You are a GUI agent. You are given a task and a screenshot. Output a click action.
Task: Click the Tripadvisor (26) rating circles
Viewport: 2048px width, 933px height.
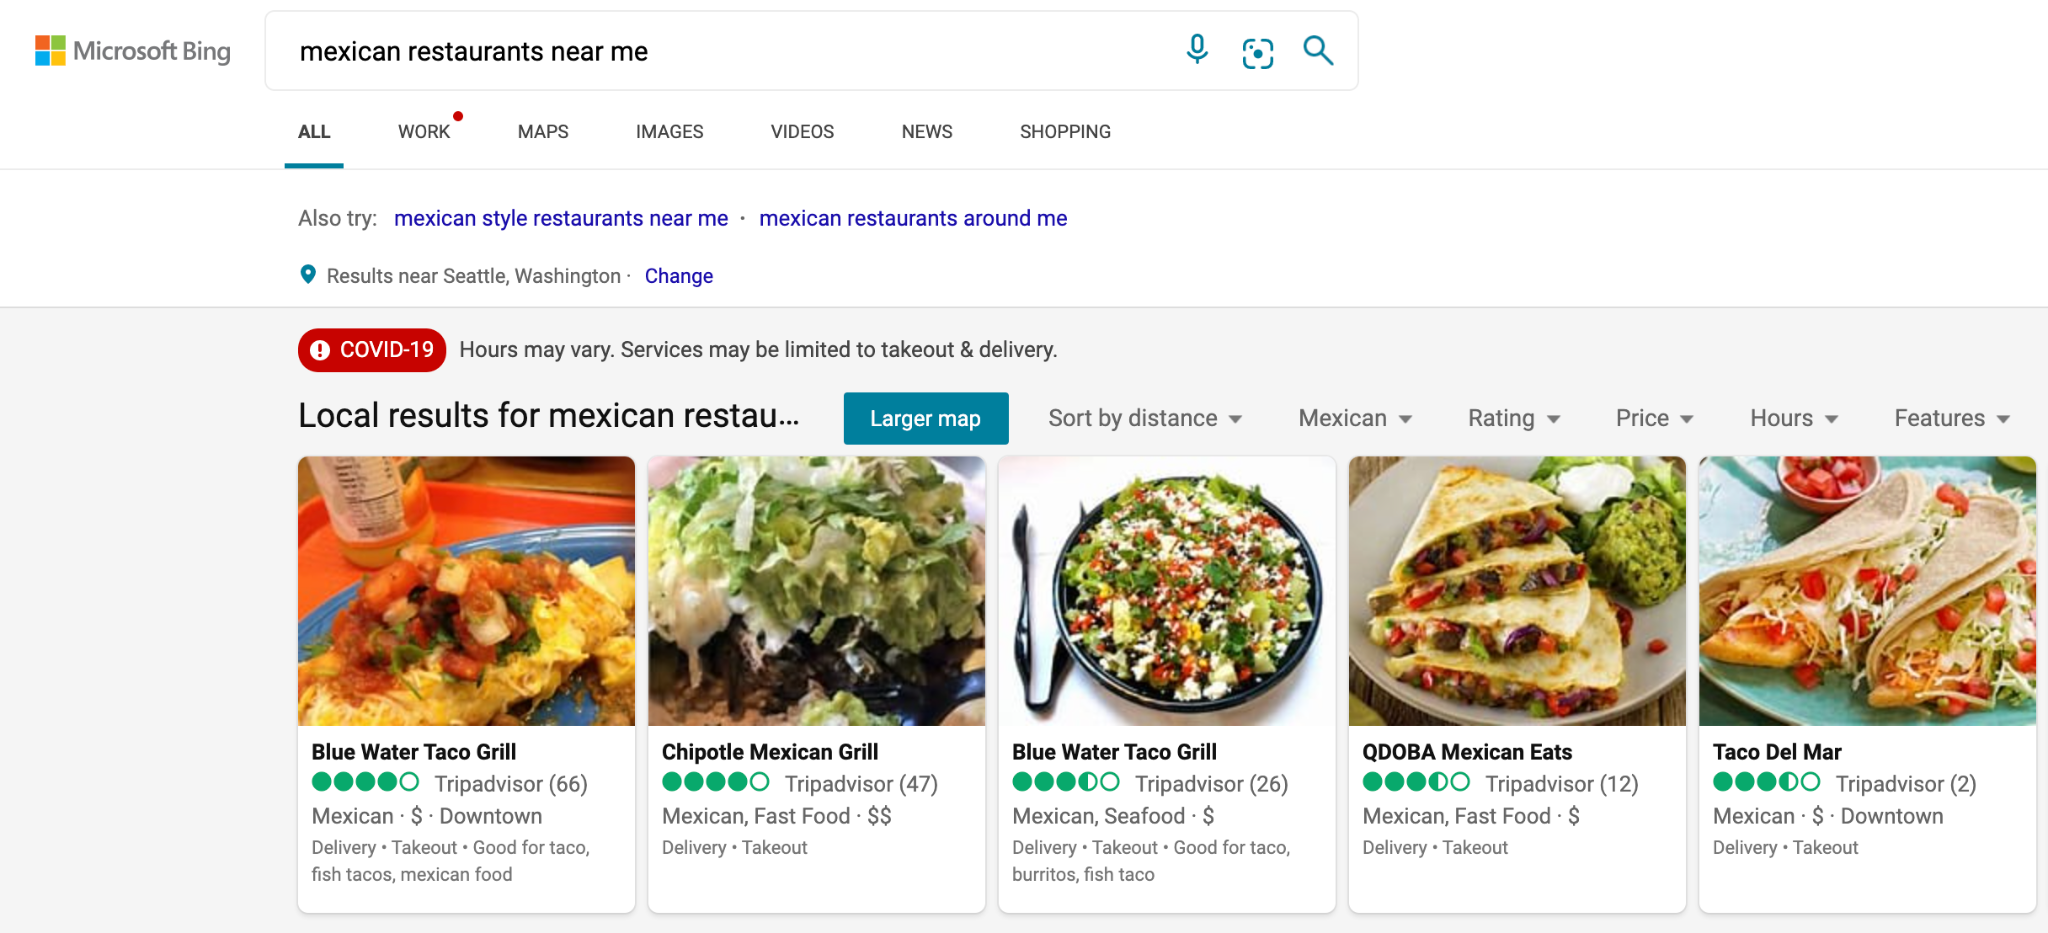[x=1066, y=782]
